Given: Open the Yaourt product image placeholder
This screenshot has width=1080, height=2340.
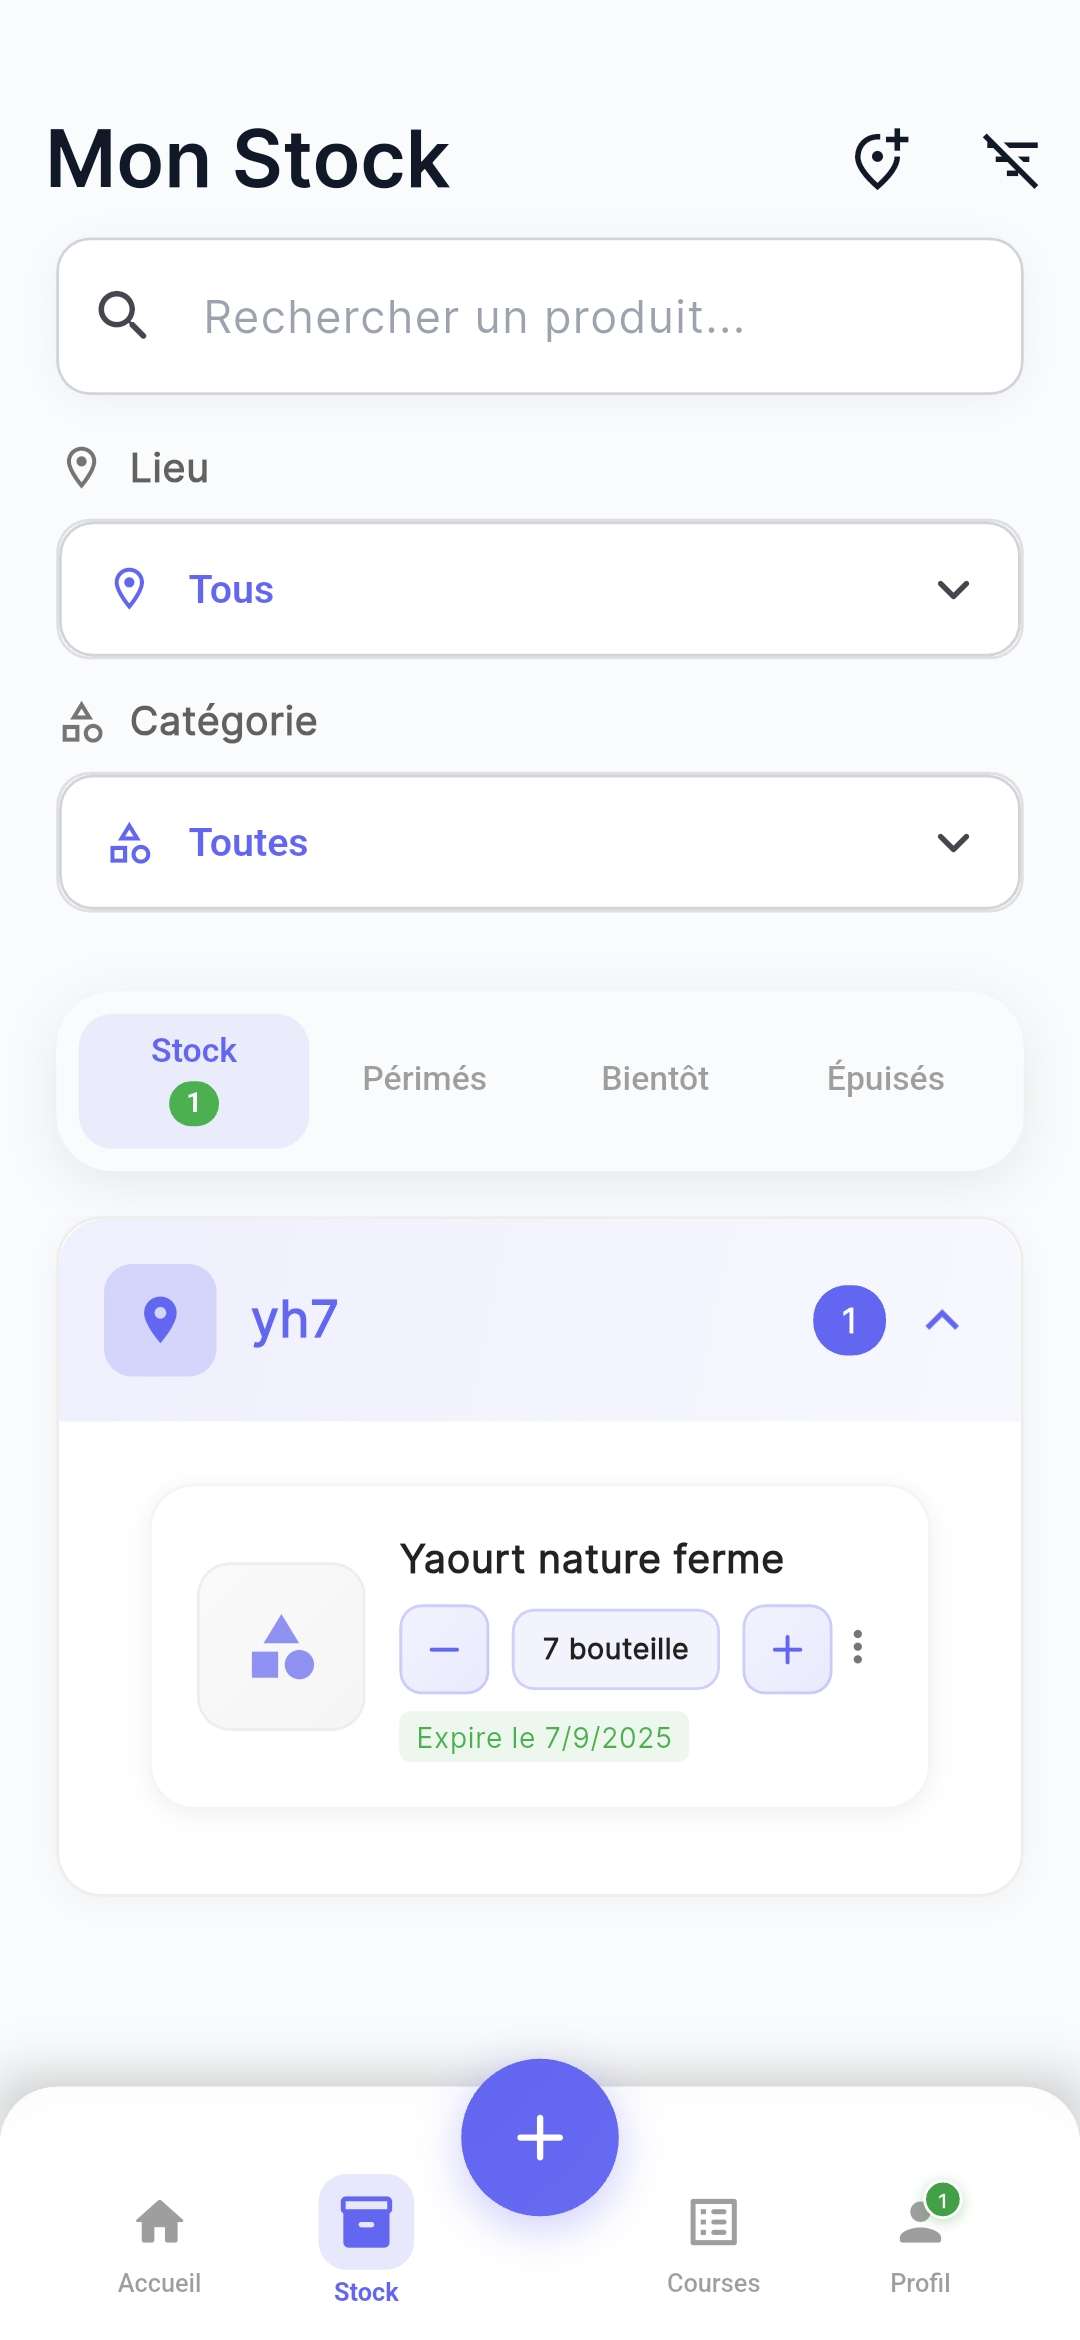Looking at the screenshot, I should pos(281,1646).
